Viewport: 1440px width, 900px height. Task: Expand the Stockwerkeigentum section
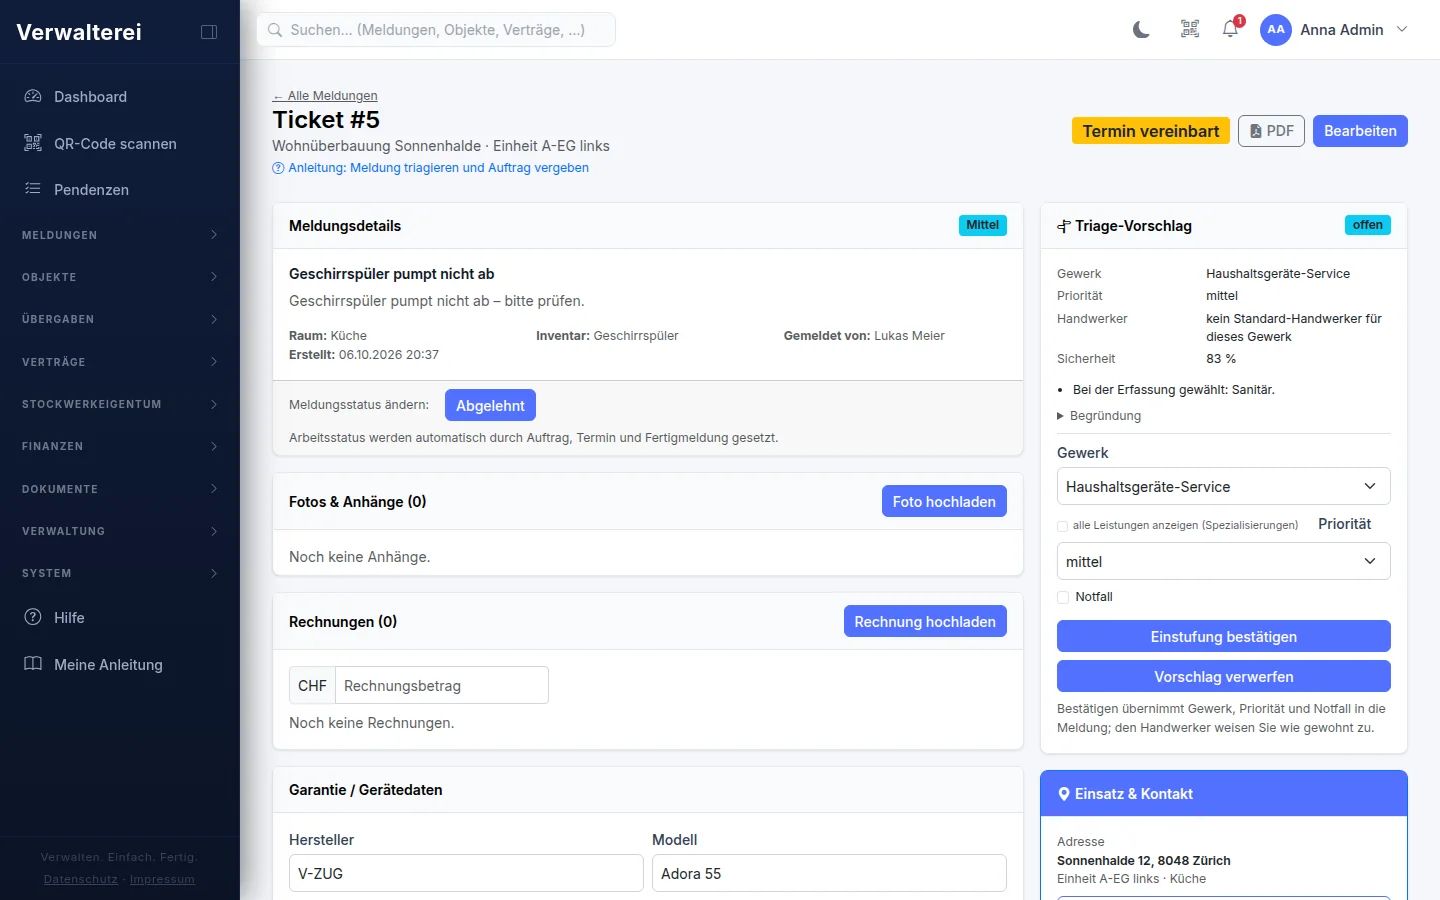pos(120,404)
